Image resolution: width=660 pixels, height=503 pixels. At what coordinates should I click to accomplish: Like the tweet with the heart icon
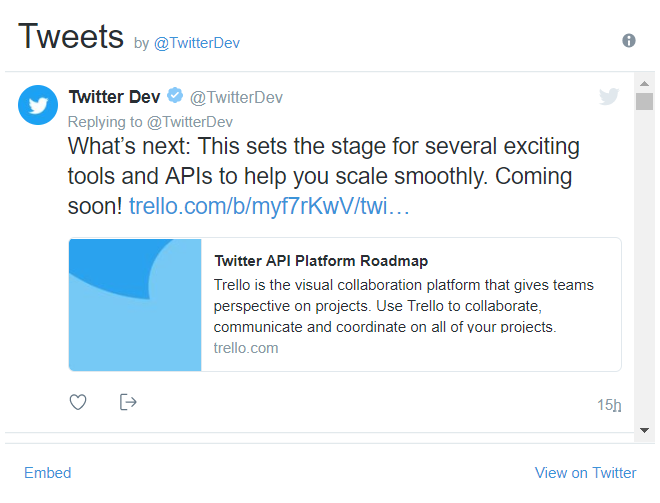pyautogui.click(x=78, y=402)
